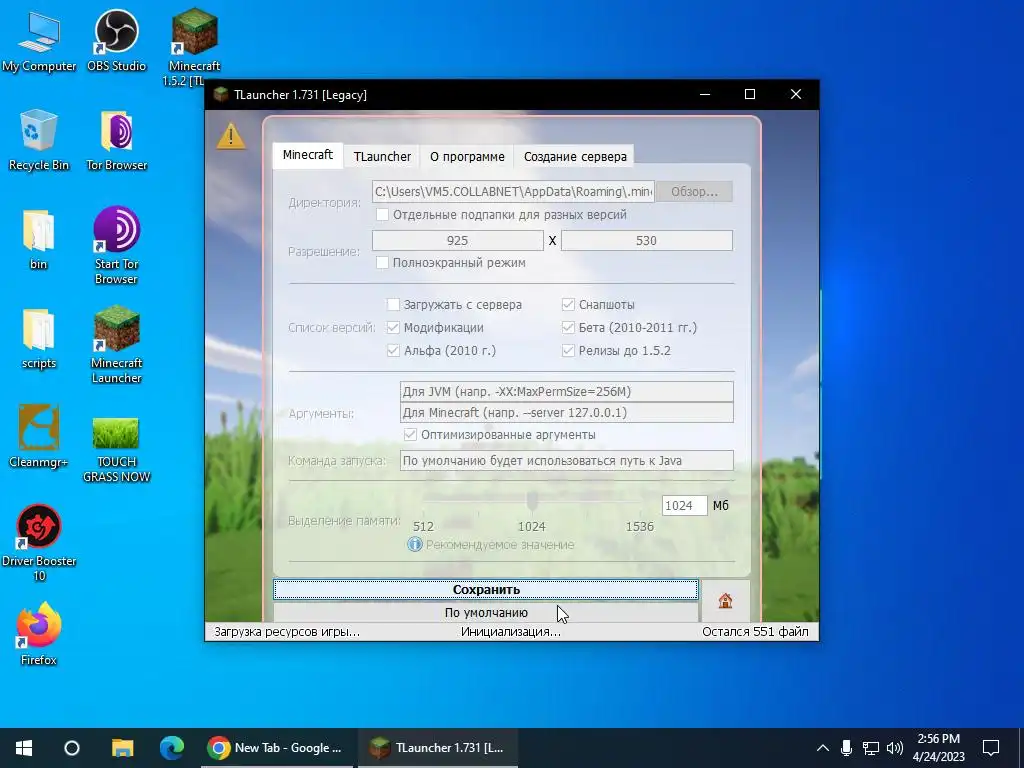Open File Explorer from the taskbar
Image resolution: width=1024 pixels, height=768 pixels.
[122, 748]
